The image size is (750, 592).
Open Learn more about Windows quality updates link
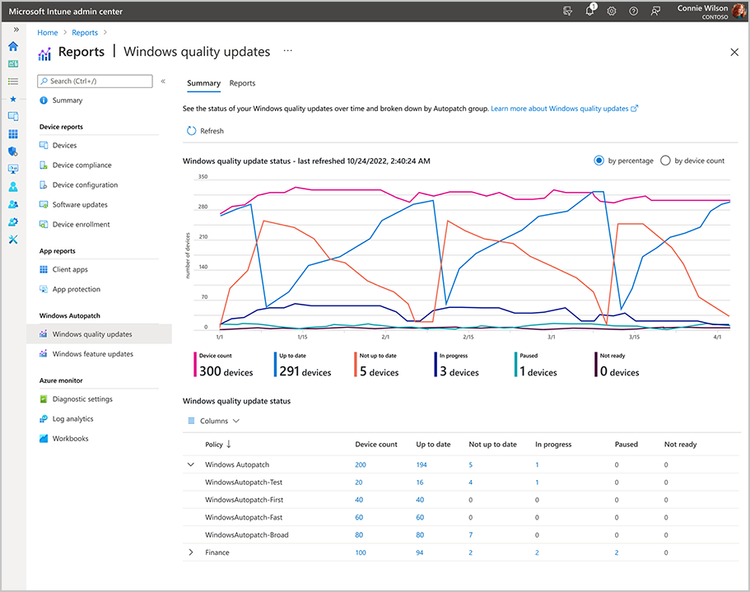(564, 109)
